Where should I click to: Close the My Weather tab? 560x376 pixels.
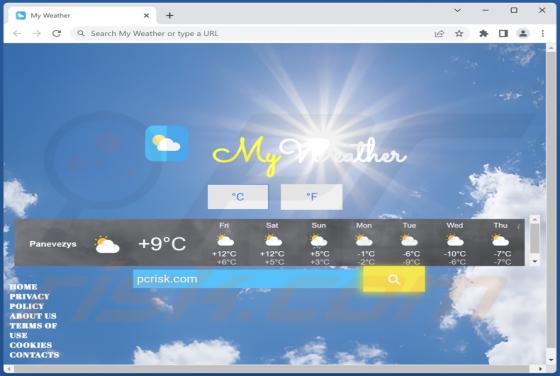146,16
